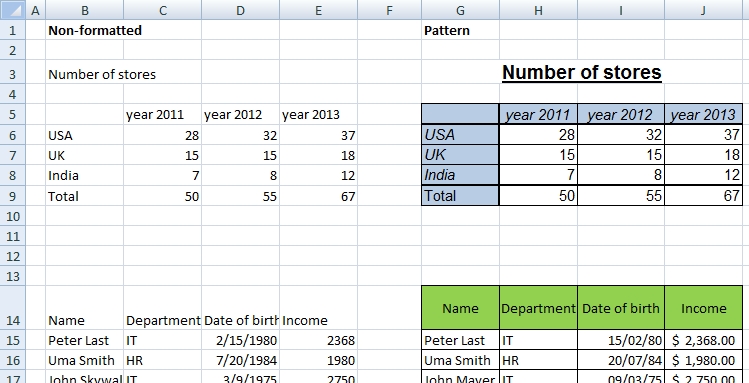Viewport: 749px width, 383px height.
Task: Click 'Income' cell in column E
Action: pos(319,308)
